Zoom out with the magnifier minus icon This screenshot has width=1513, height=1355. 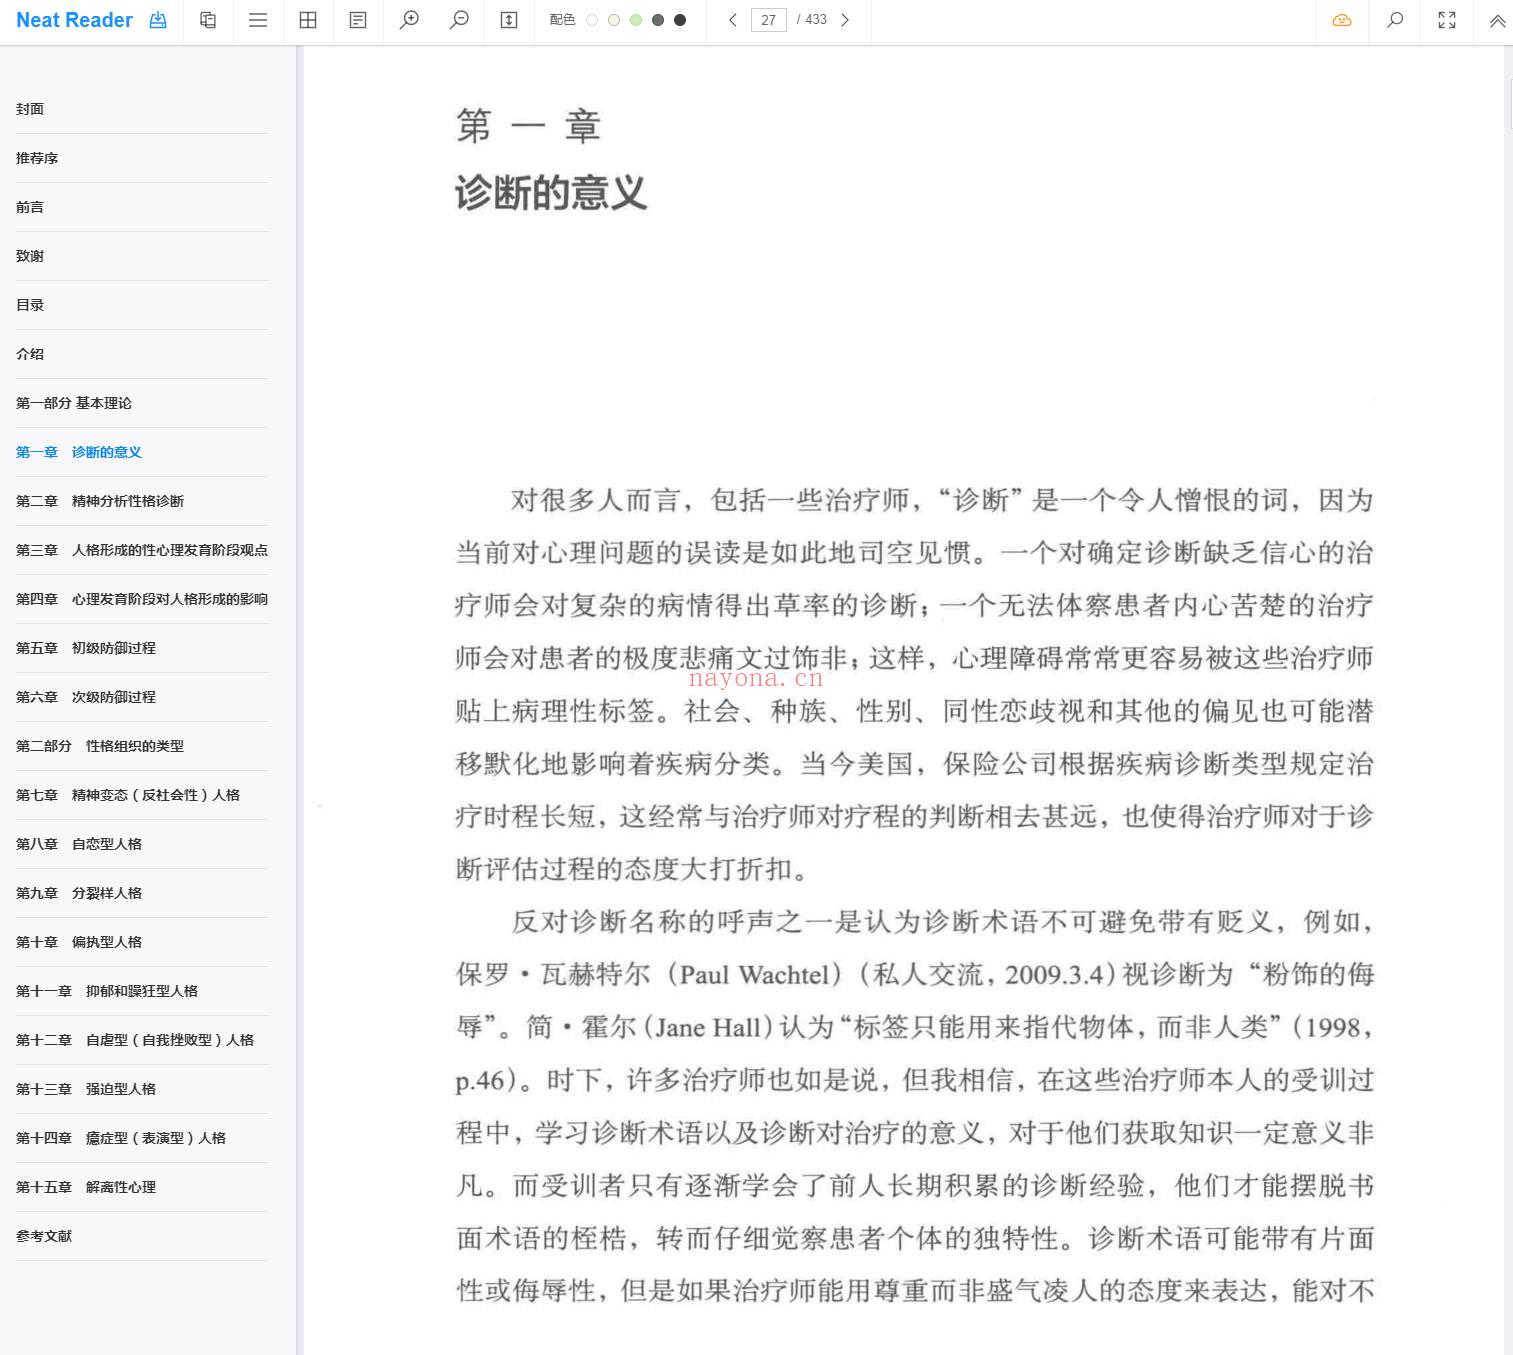459,20
